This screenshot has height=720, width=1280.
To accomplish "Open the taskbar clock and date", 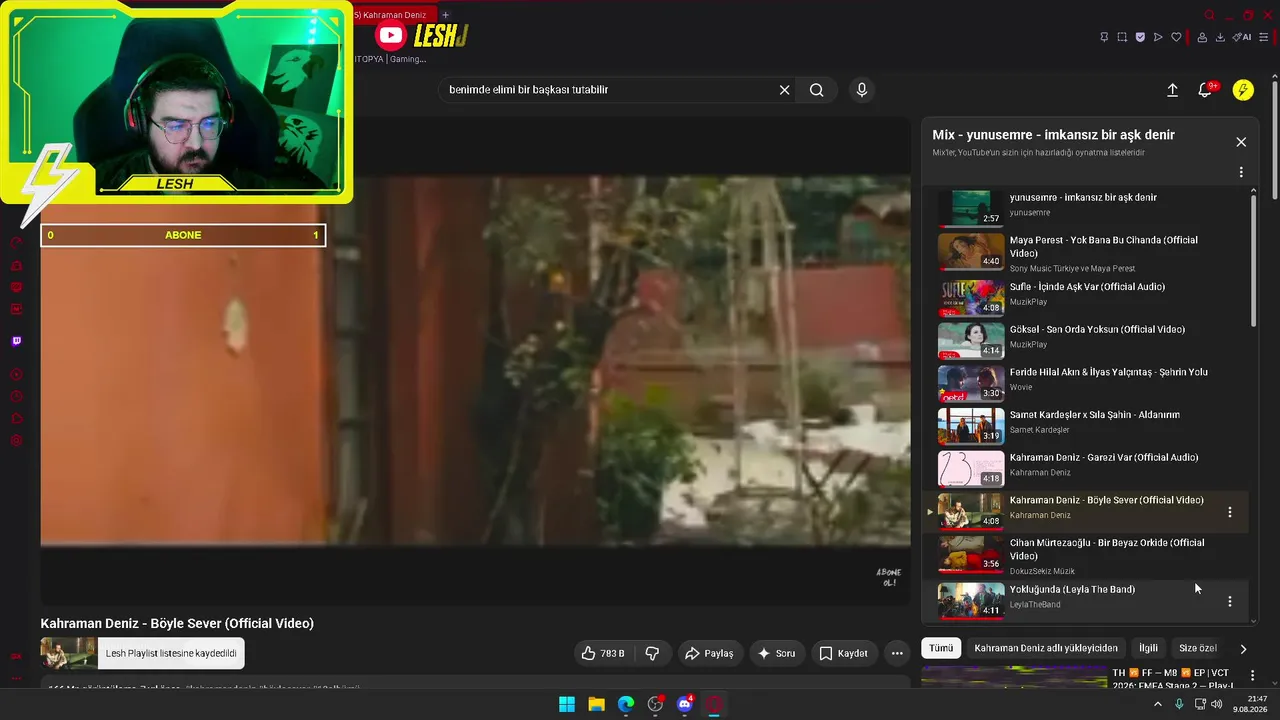I will [1251, 704].
